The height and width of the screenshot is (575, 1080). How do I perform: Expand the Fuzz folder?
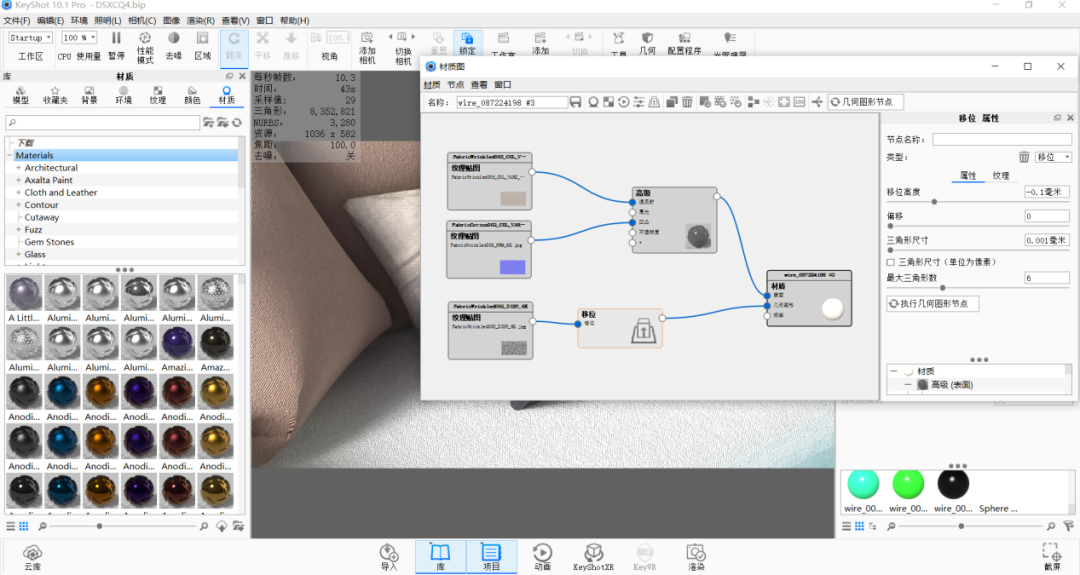(x=19, y=230)
